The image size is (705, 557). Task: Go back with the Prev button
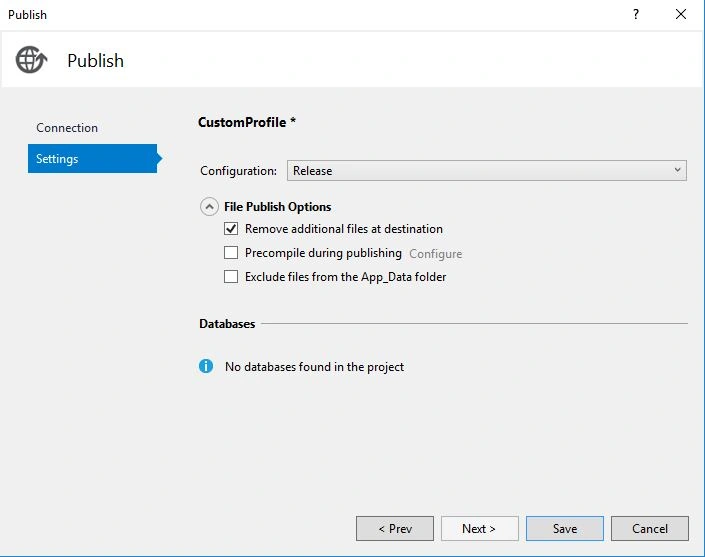[395, 528]
